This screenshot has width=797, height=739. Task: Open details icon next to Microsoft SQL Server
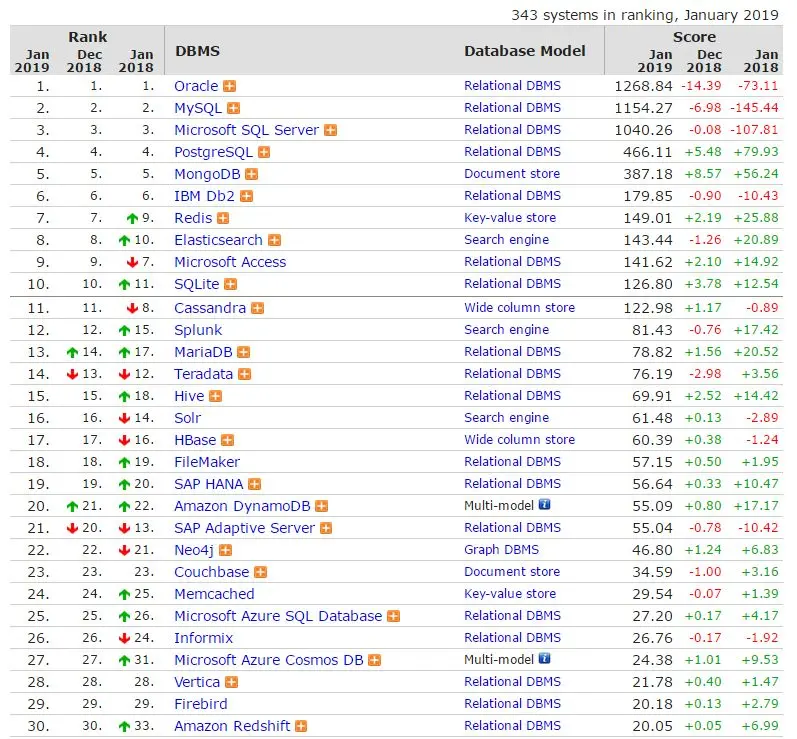point(330,130)
